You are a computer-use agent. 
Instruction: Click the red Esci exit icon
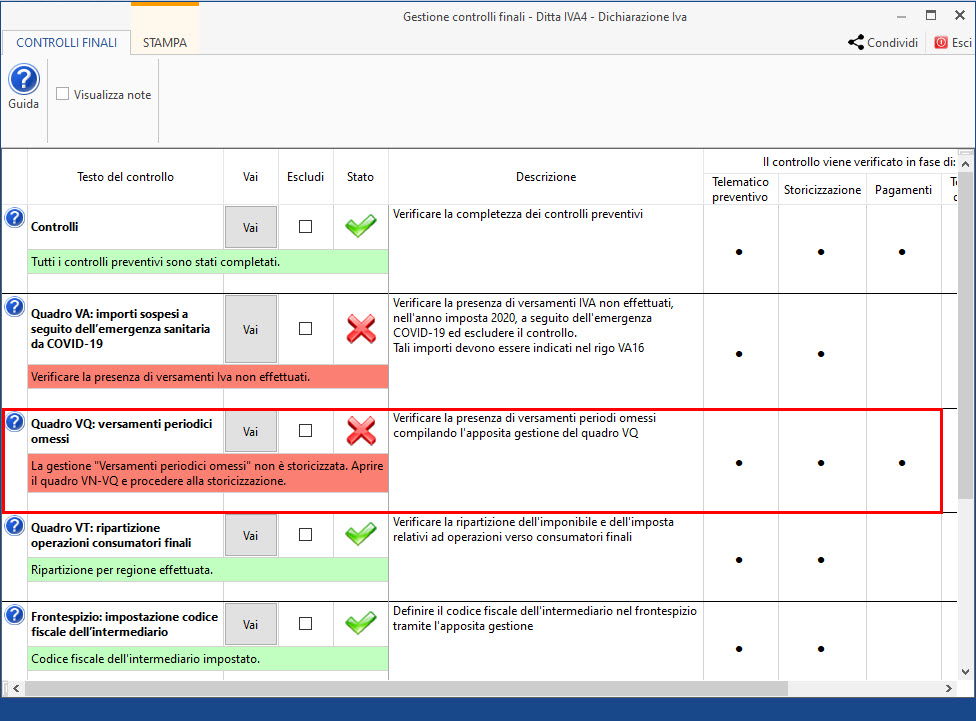(941, 43)
